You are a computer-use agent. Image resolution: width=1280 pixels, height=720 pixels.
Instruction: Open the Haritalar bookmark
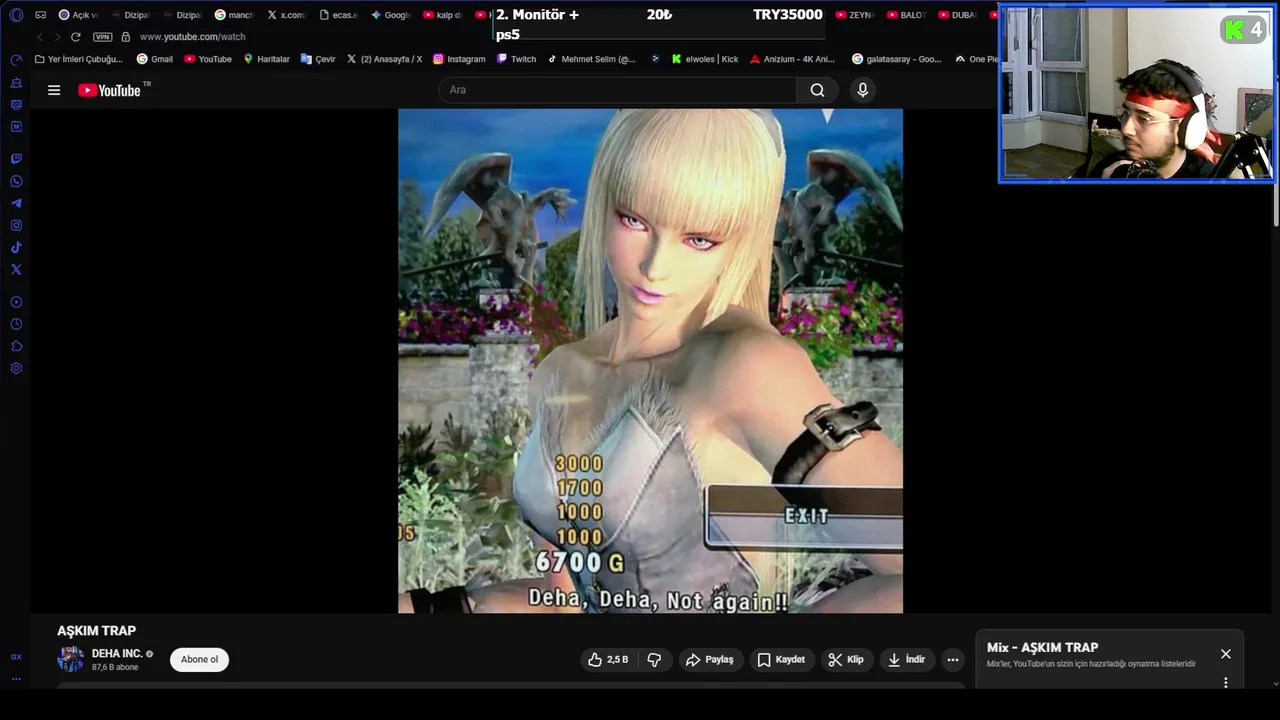266,59
